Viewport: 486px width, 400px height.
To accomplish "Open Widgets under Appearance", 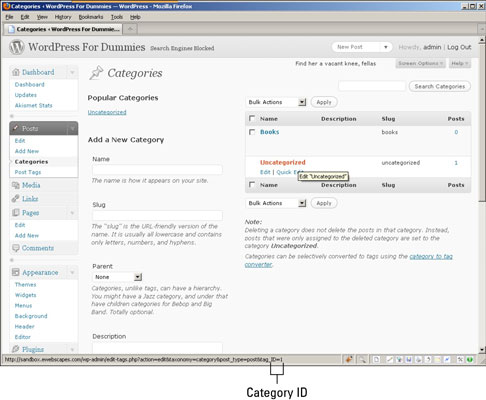I will [x=25, y=295].
